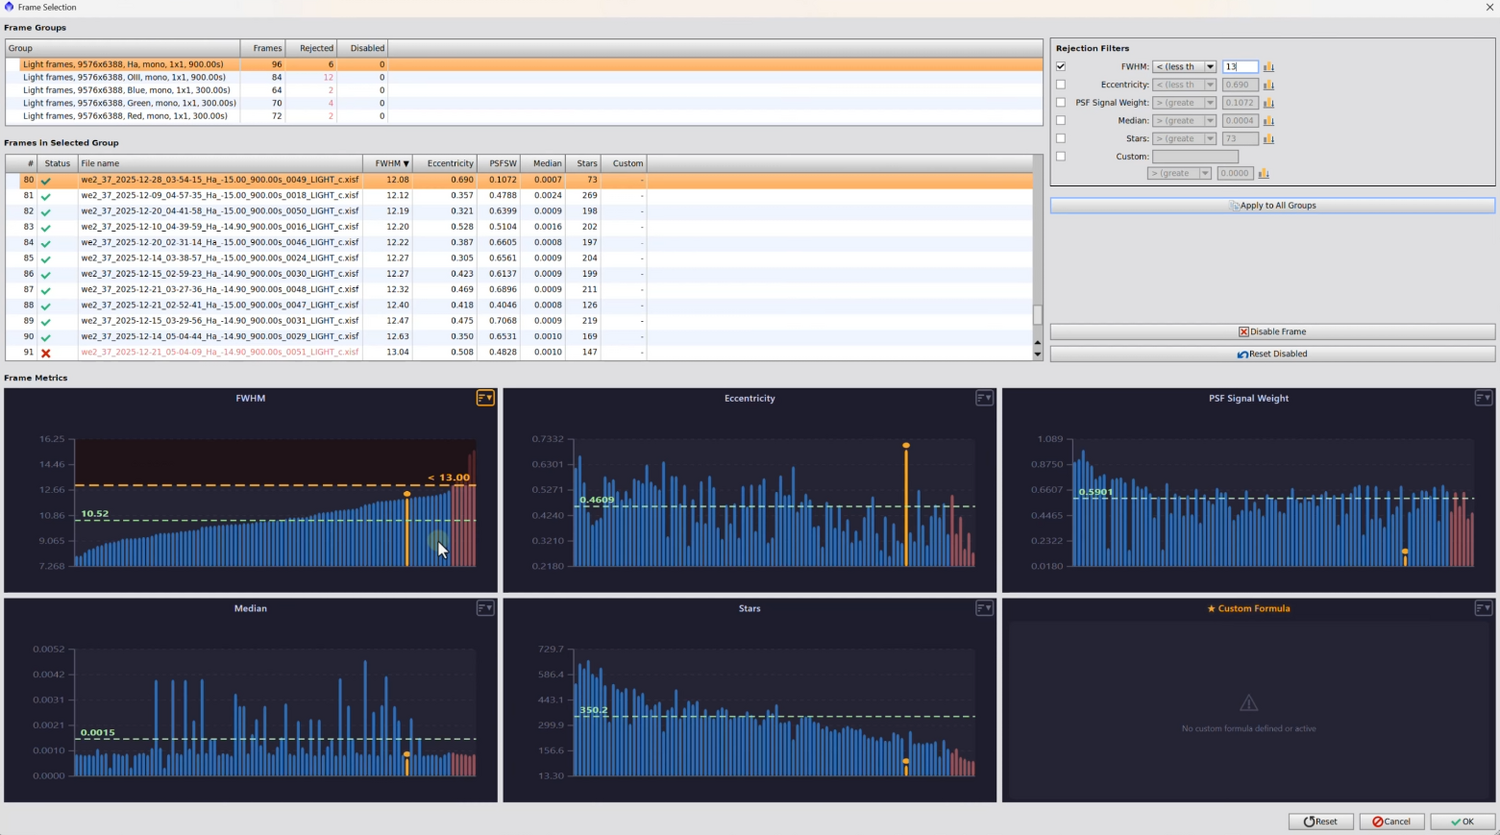This screenshot has width=1500, height=835.
Task: Click the Reset Disabled button
Action: [x=1272, y=354]
